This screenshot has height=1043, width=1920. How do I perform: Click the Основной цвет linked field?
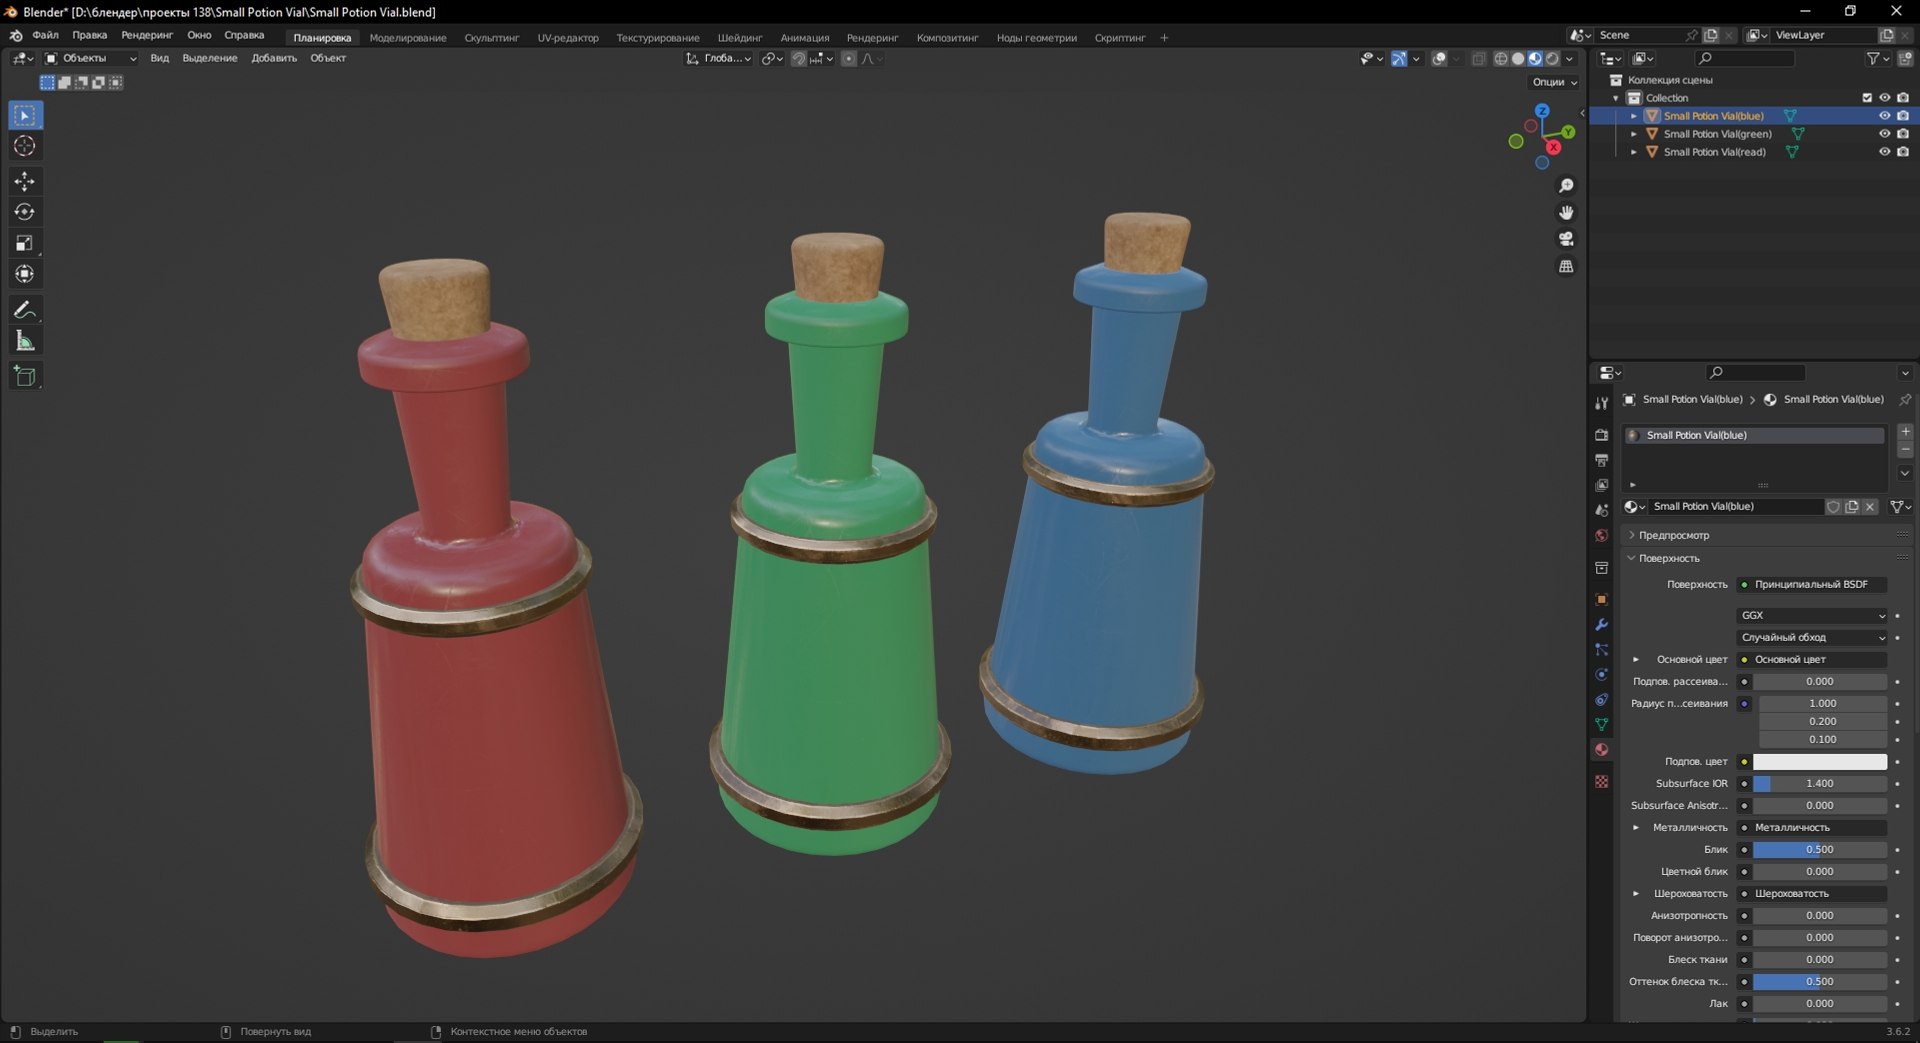[x=1813, y=660]
